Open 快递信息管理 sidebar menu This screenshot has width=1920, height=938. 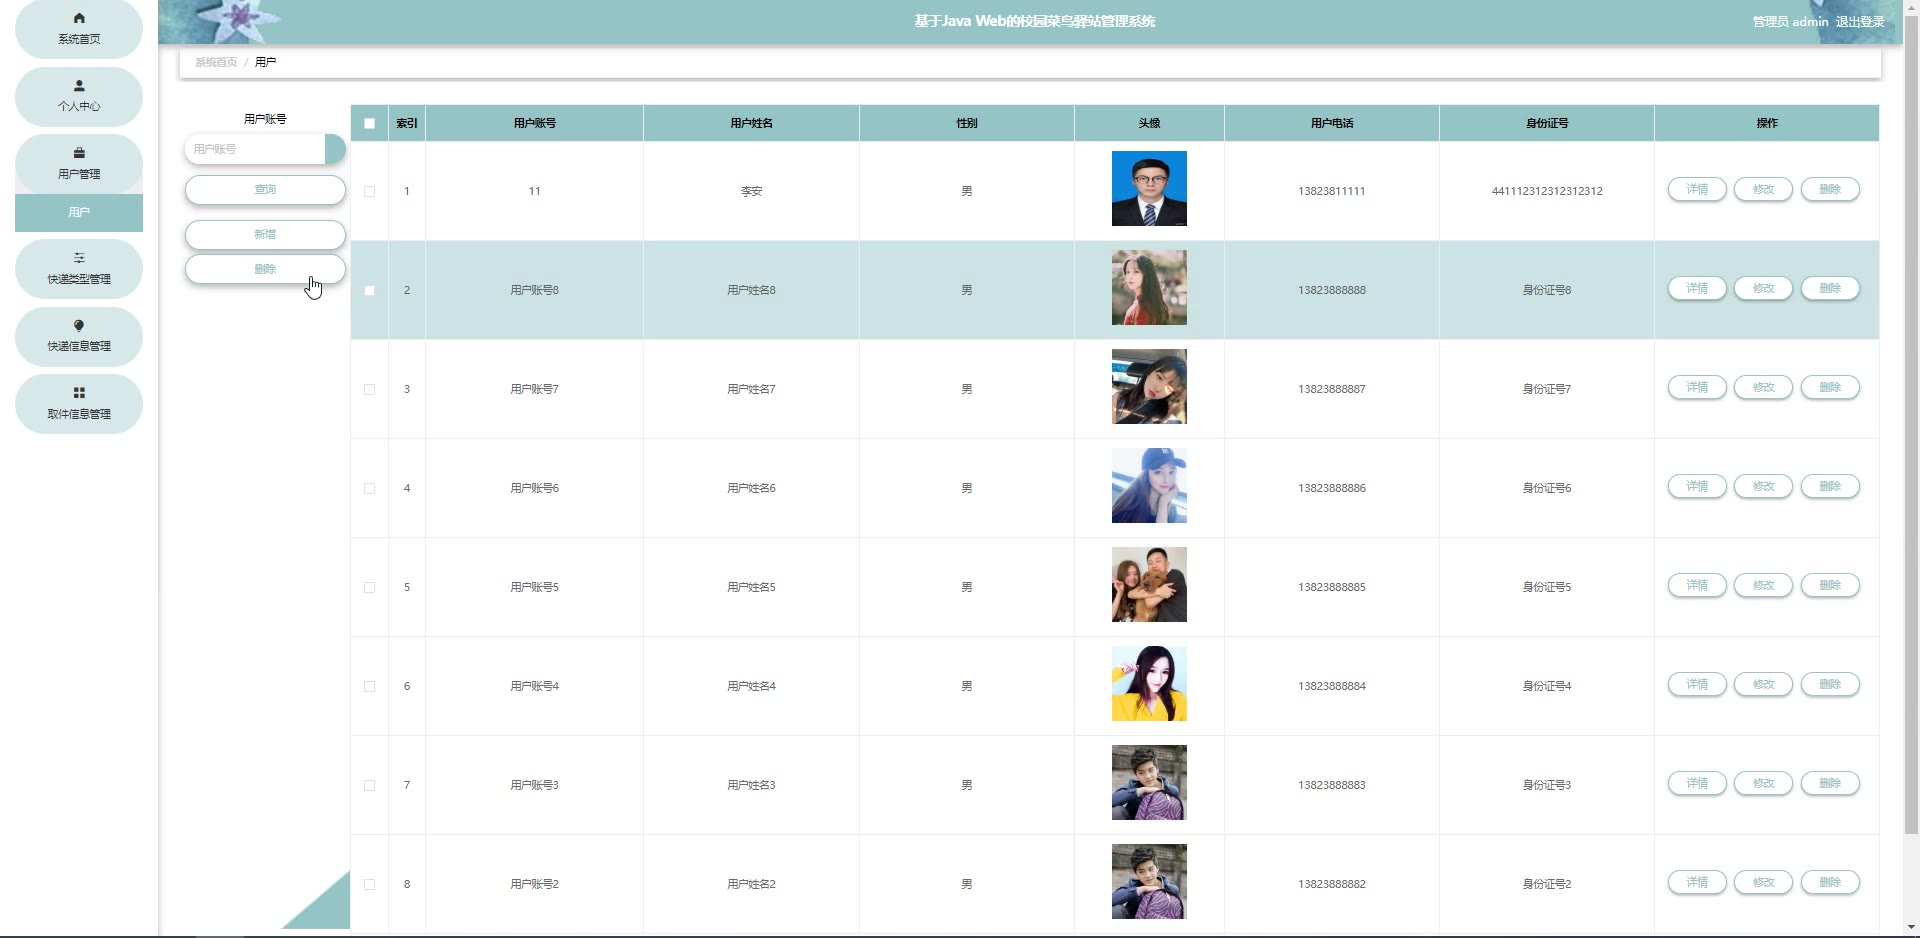(79, 336)
